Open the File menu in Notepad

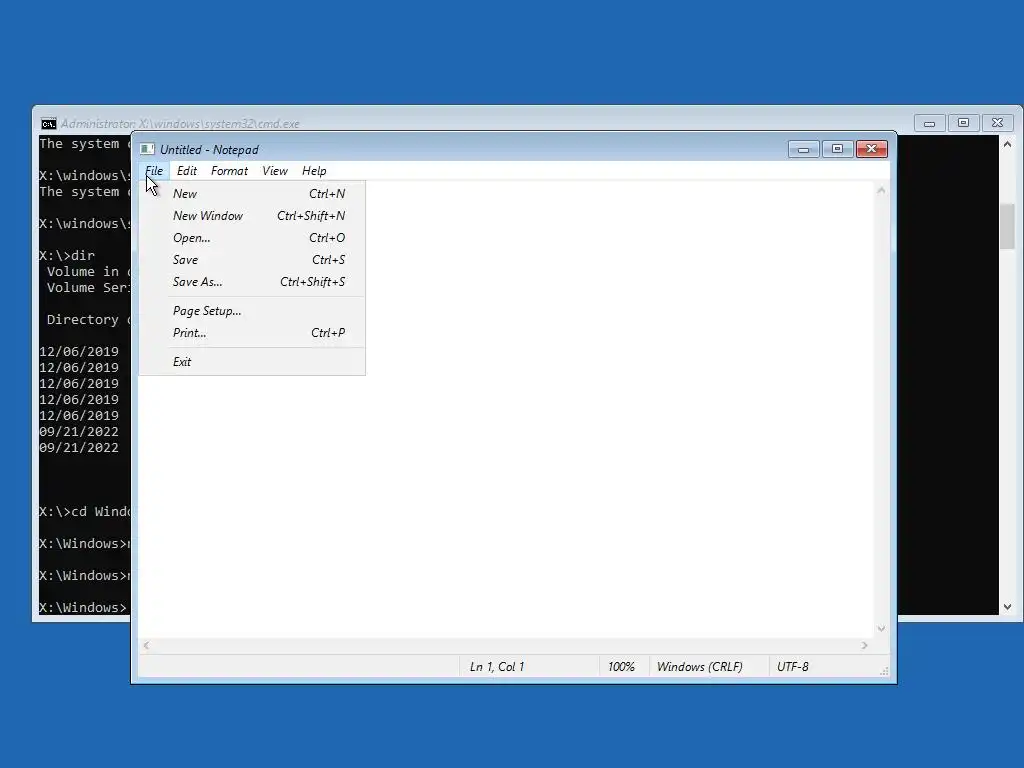click(x=154, y=171)
